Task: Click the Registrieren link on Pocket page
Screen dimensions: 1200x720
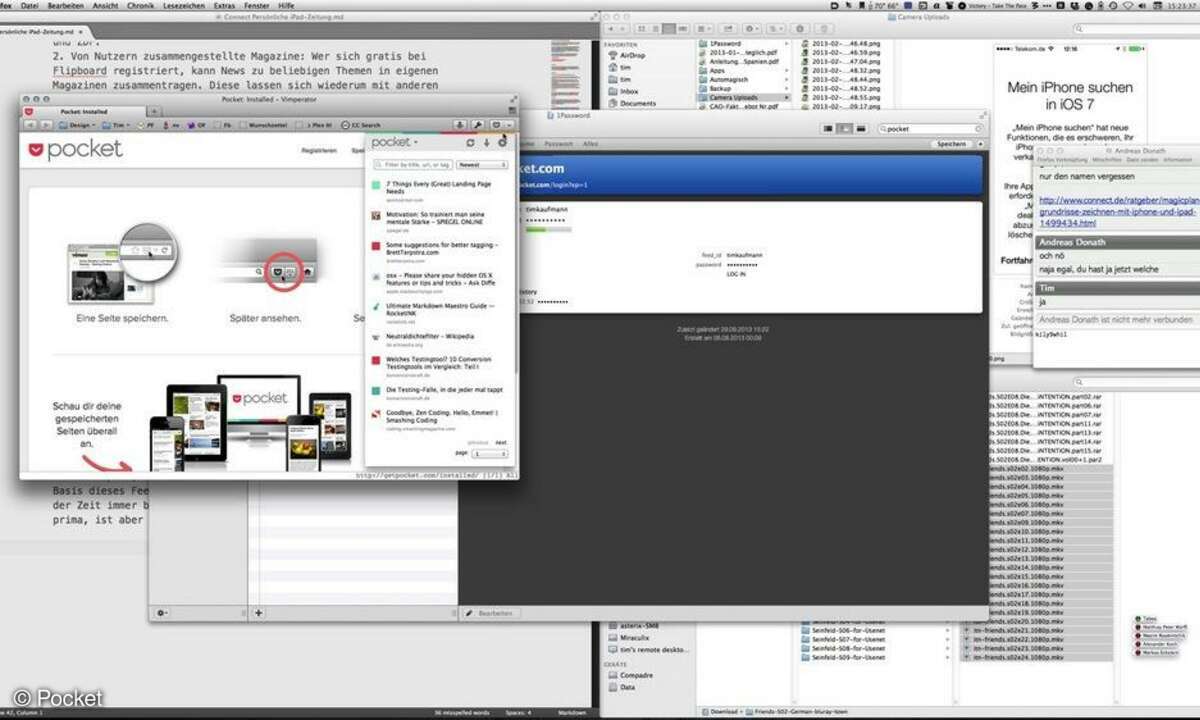Action: coord(317,150)
